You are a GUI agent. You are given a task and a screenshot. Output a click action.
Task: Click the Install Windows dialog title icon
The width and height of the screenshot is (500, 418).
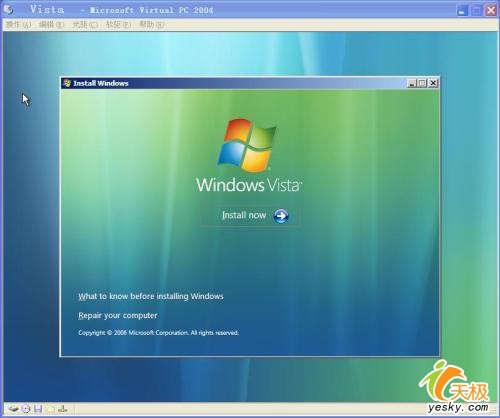(67, 83)
